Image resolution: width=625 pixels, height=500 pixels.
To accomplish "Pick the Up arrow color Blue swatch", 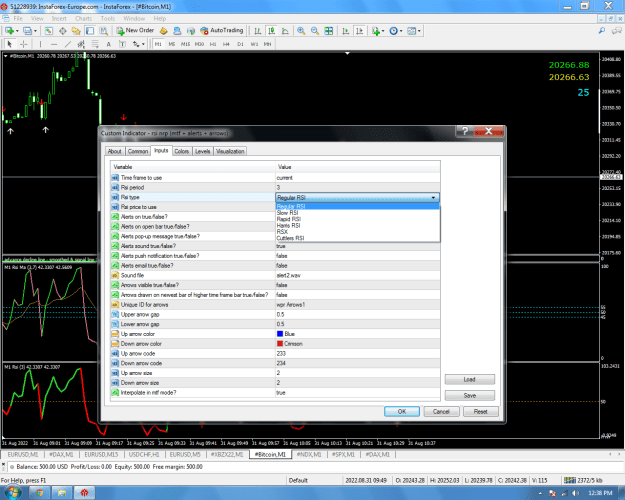I will click(x=280, y=334).
